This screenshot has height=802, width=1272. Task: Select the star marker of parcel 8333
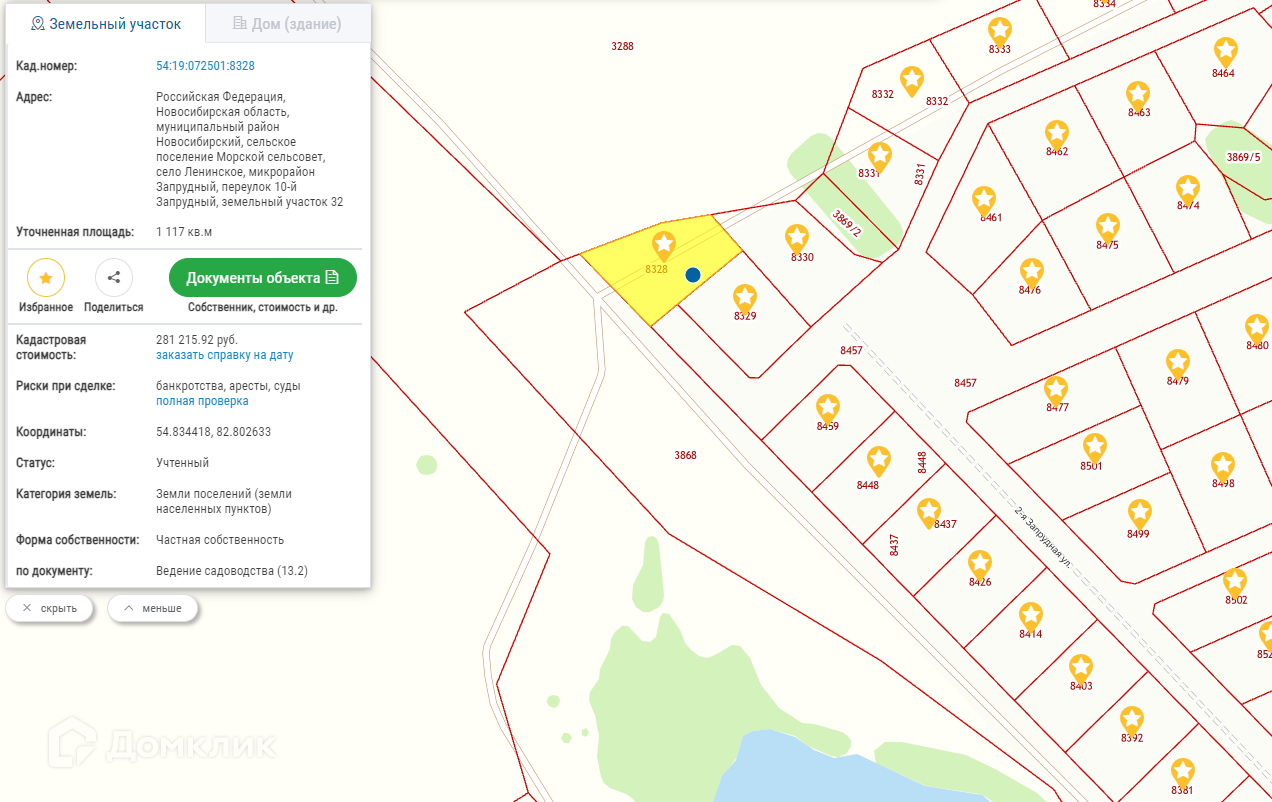click(x=999, y=32)
